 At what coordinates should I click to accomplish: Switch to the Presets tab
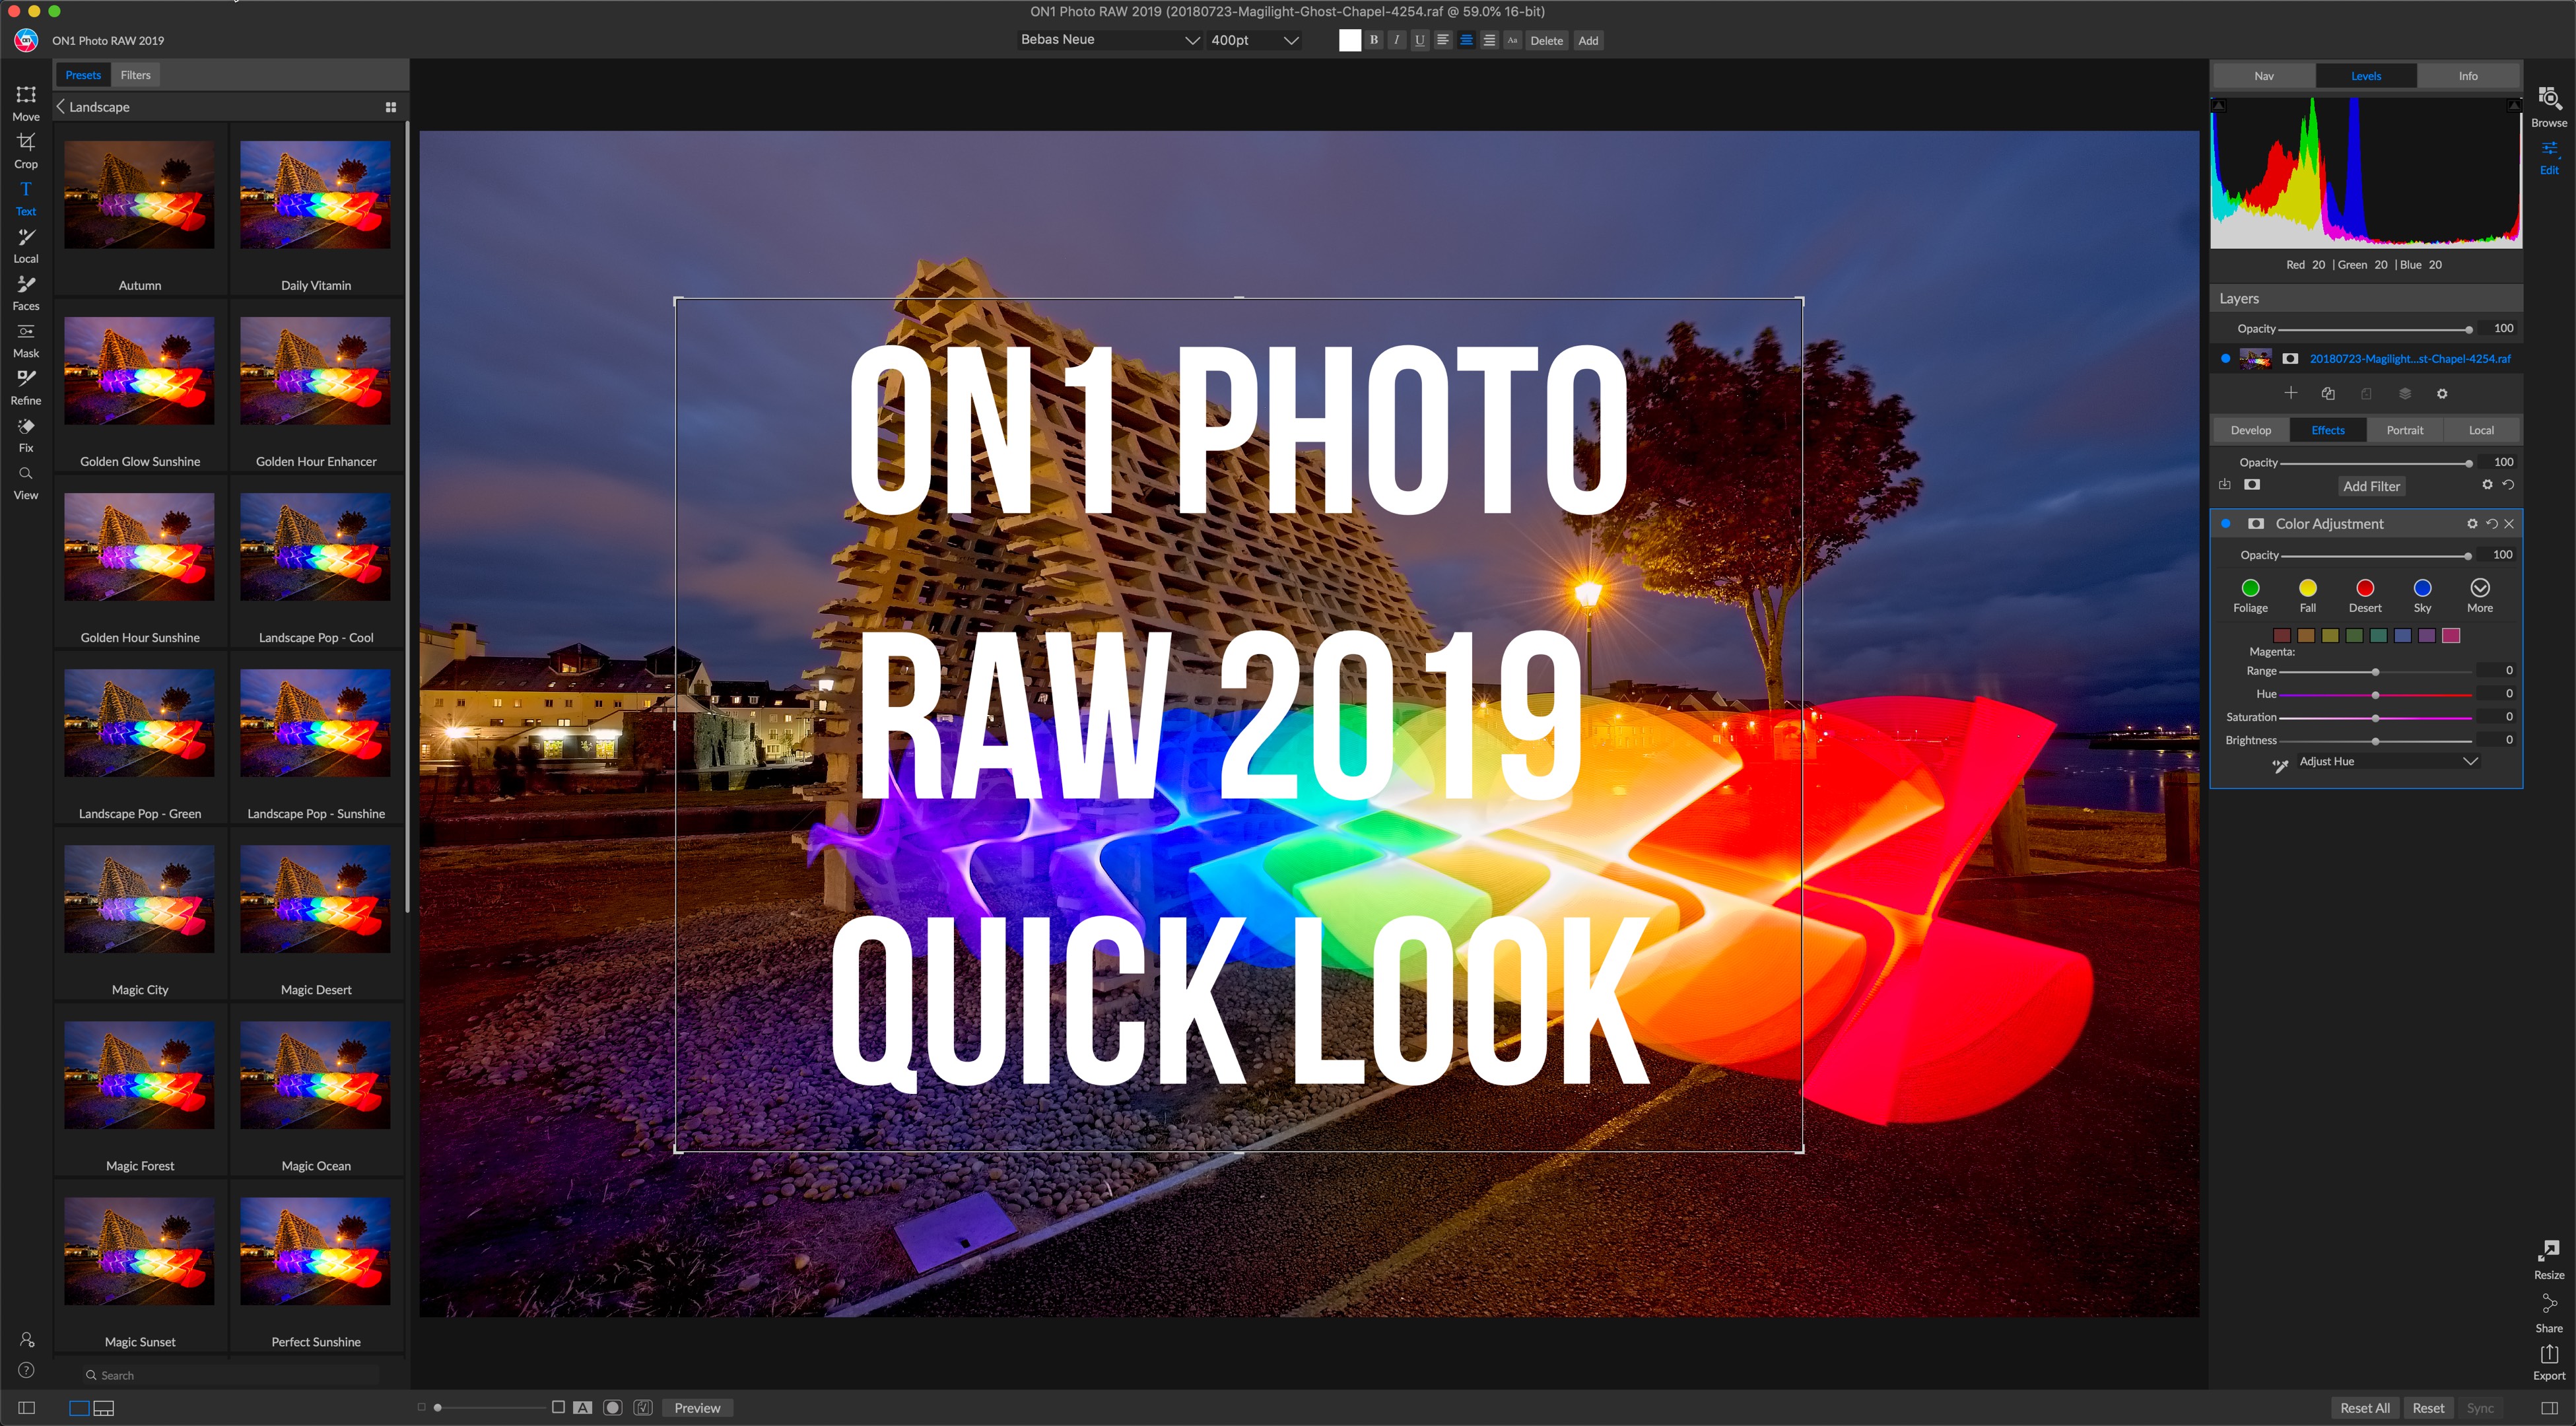83,75
